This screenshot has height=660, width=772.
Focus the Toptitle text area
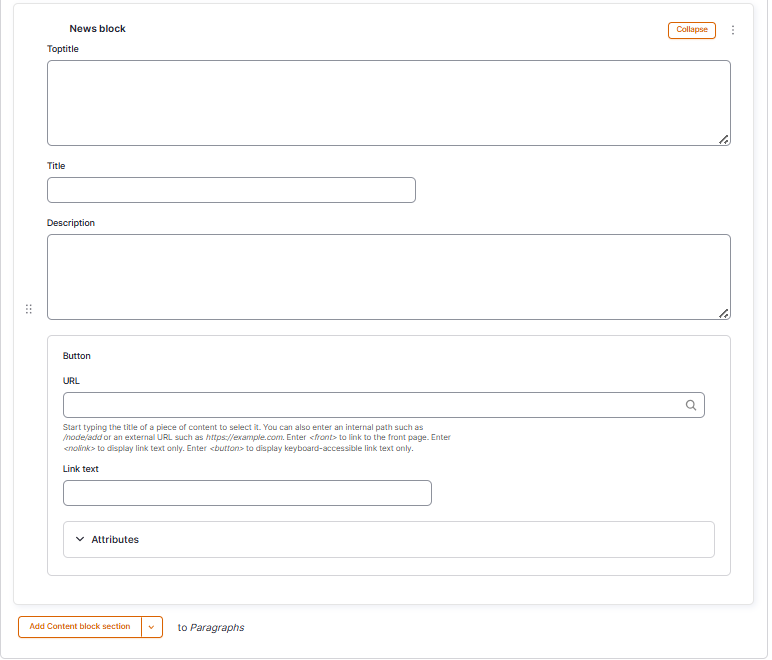coord(389,103)
